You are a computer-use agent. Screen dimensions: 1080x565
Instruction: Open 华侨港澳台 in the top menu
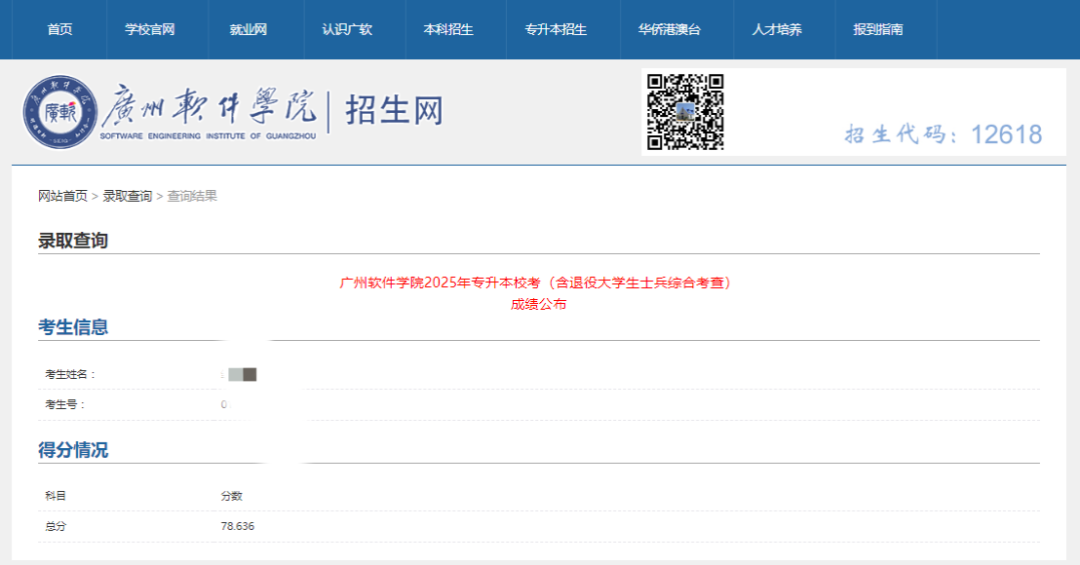[x=669, y=29]
